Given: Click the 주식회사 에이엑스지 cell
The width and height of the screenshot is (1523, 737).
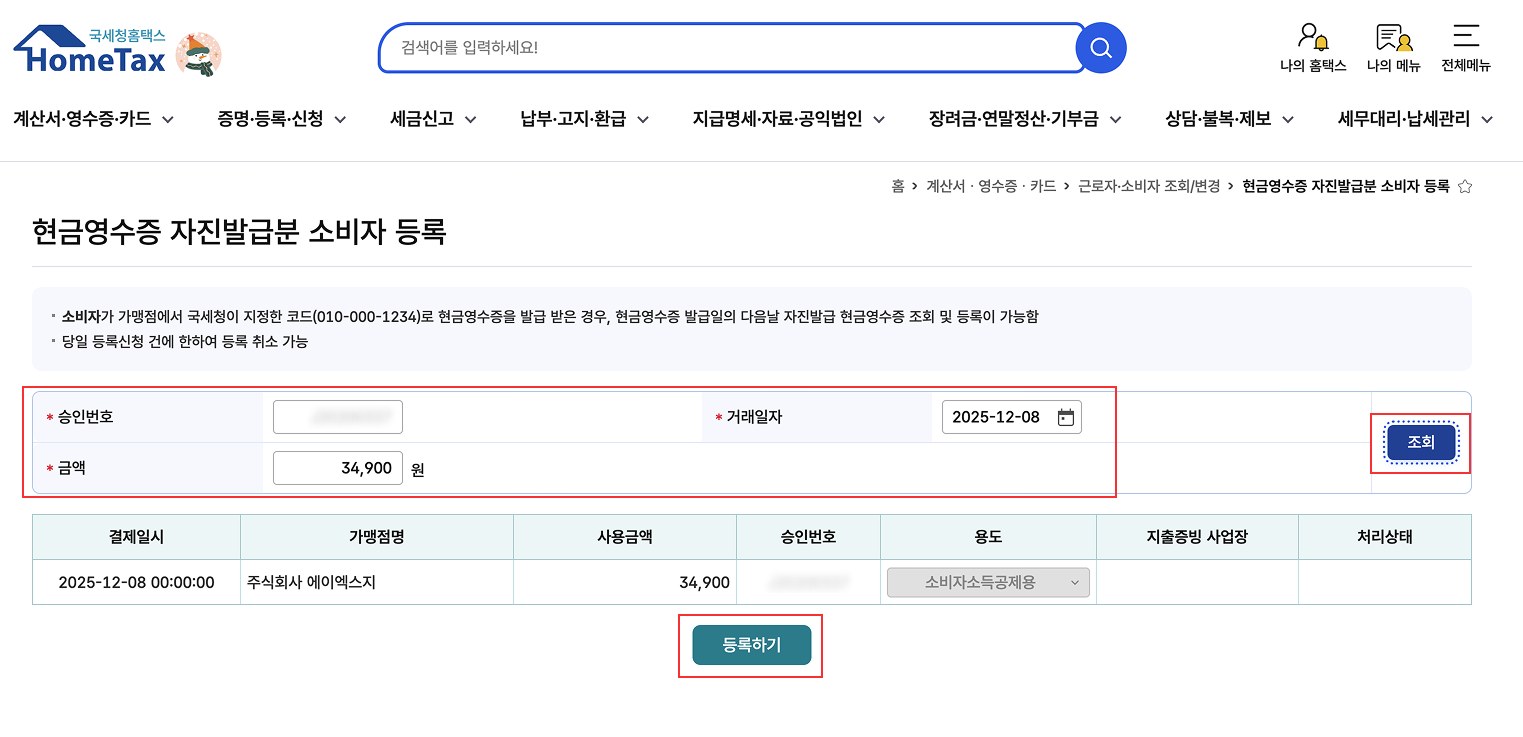Looking at the screenshot, I should (x=376, y=582).
